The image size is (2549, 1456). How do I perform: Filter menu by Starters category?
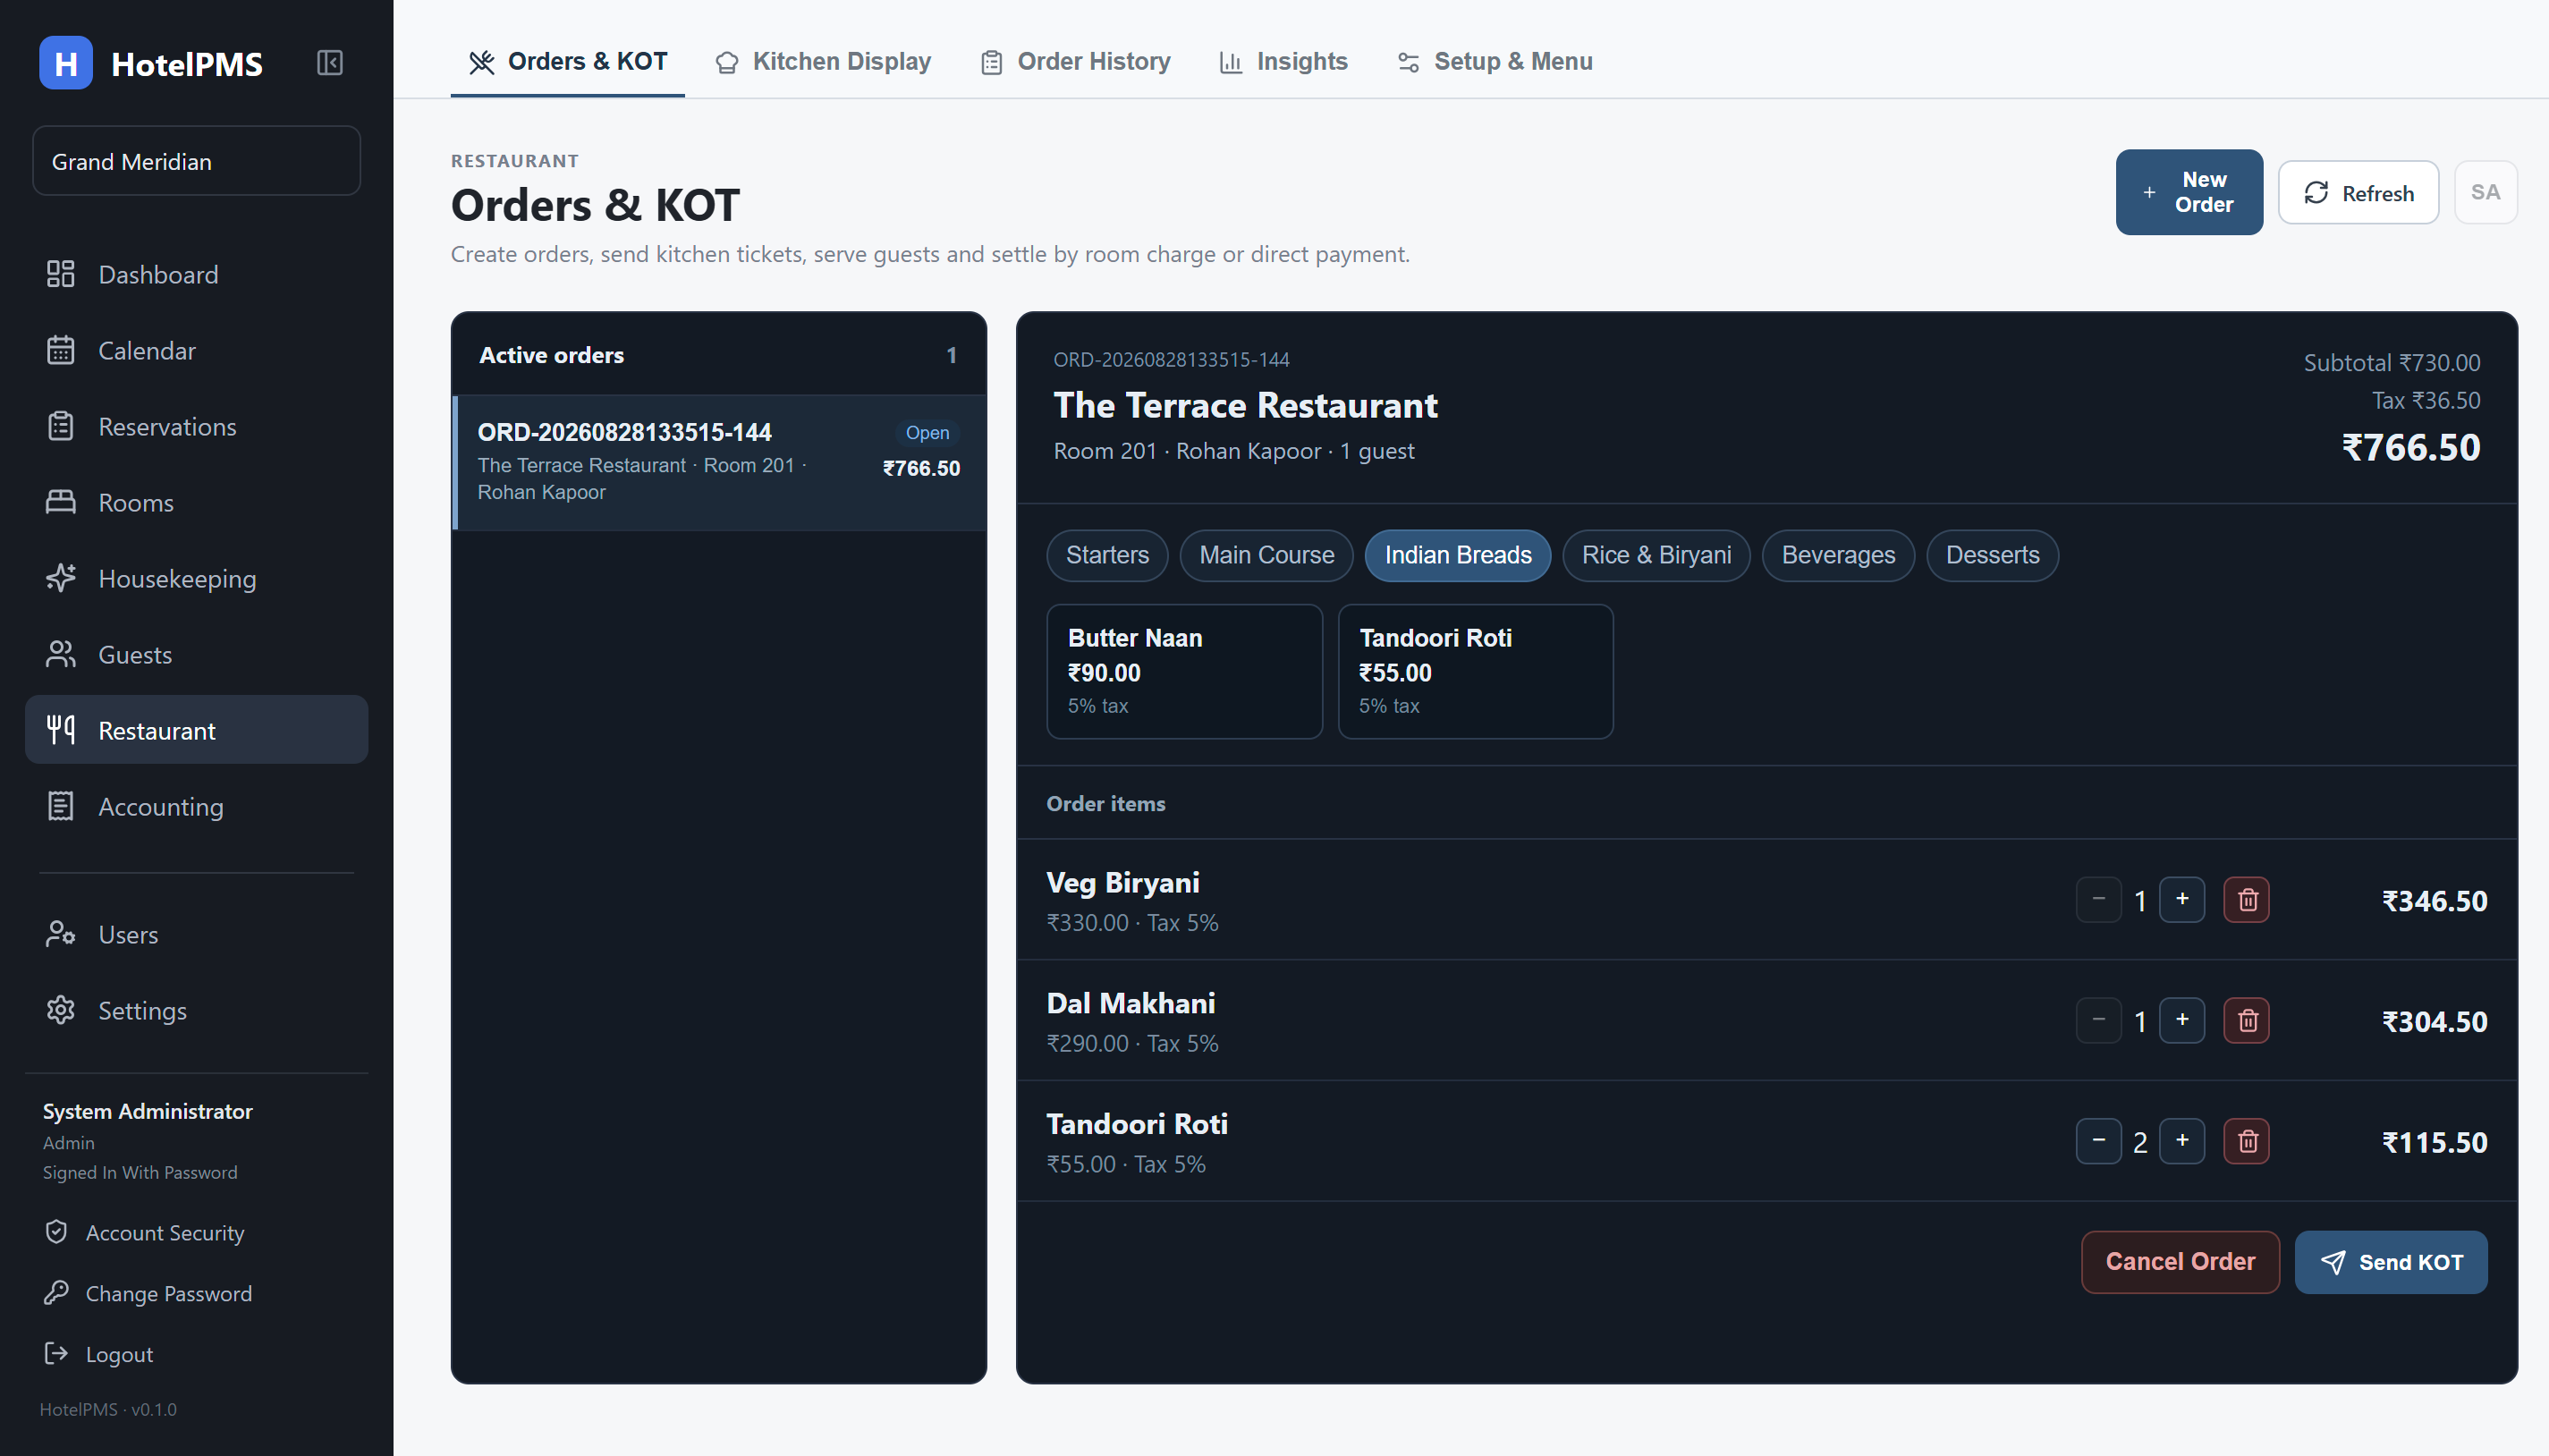(x=1107, y=555)
